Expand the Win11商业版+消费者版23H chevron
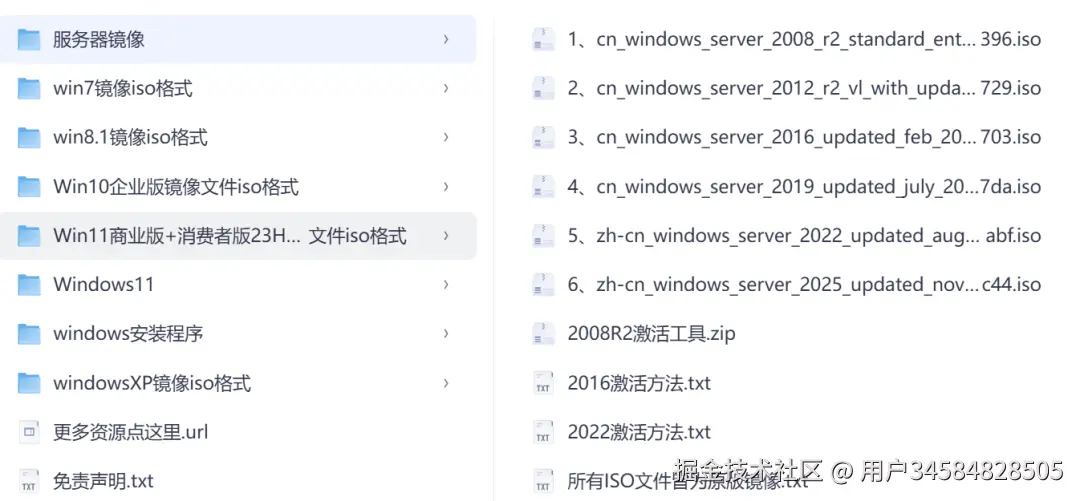The width and height of the screenshot is (1080, 501). [446, 236]
